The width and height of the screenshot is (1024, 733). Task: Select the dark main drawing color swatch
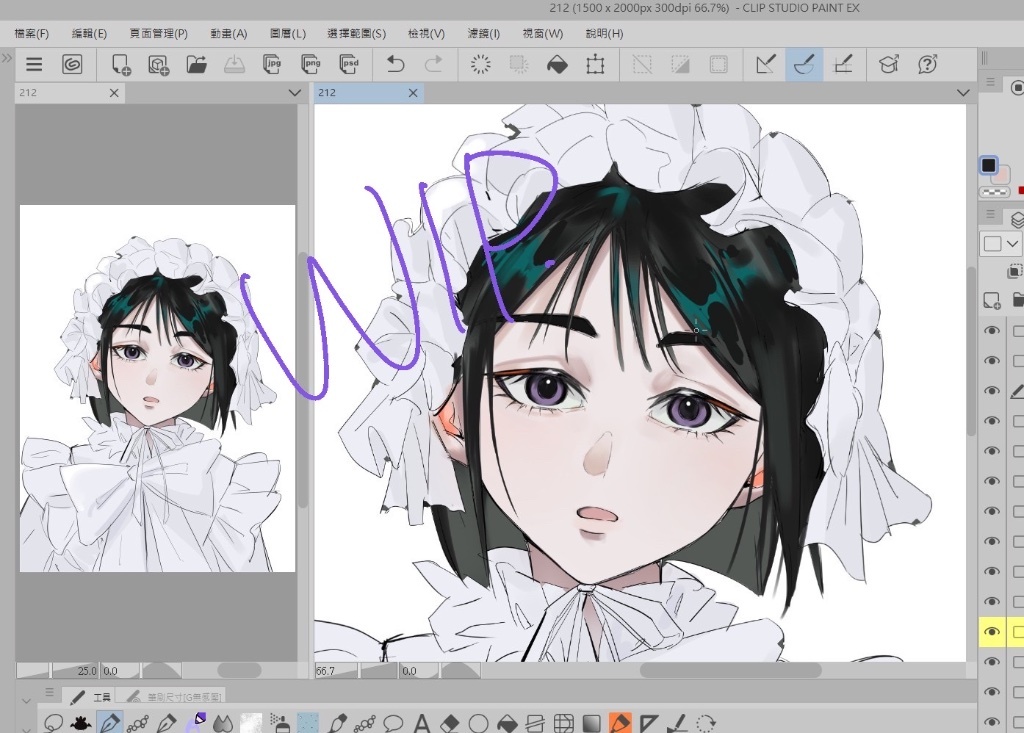tap(989, 165)
